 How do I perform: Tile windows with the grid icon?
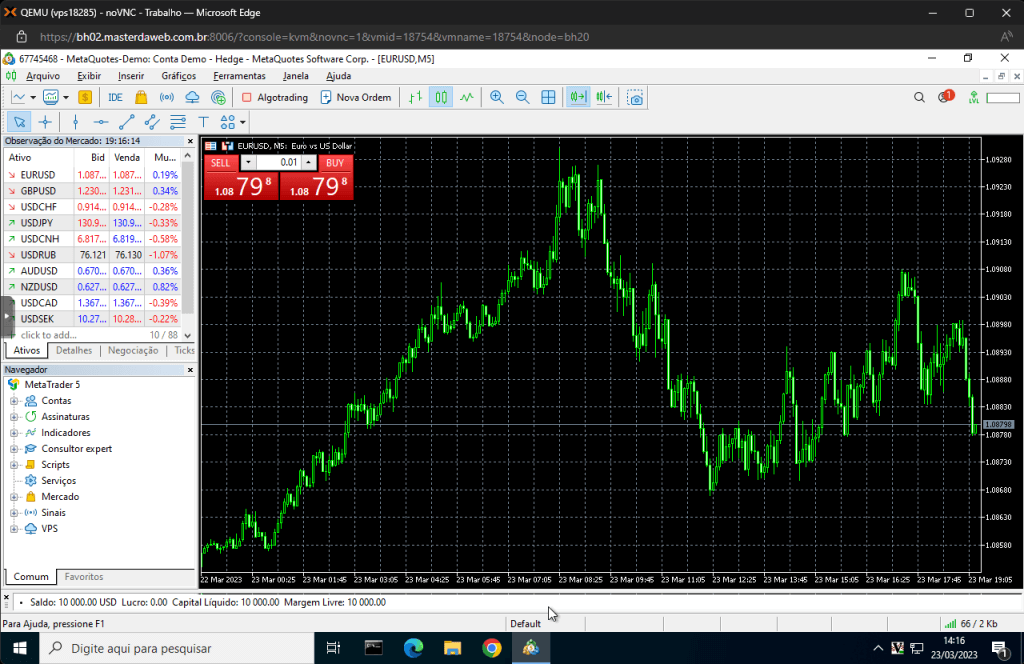[549, 97]
